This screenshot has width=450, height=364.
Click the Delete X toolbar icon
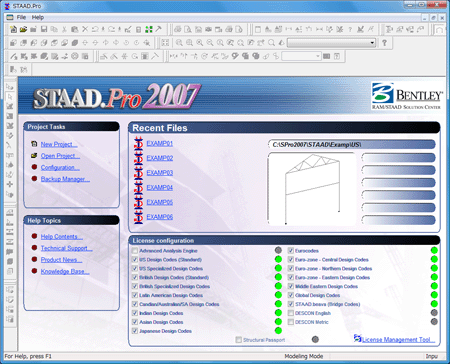pos(85,29)
